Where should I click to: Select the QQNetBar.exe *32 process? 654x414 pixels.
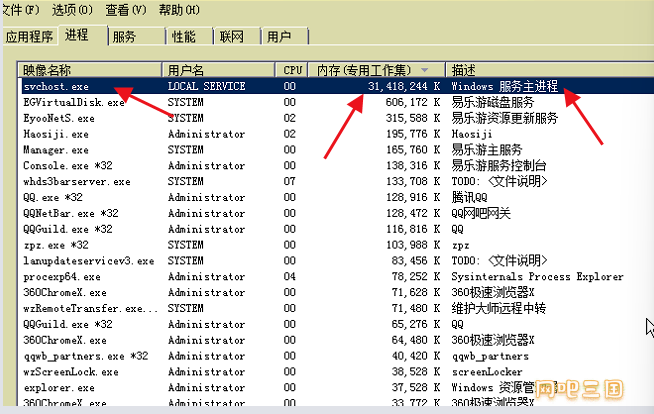[71, 213]
